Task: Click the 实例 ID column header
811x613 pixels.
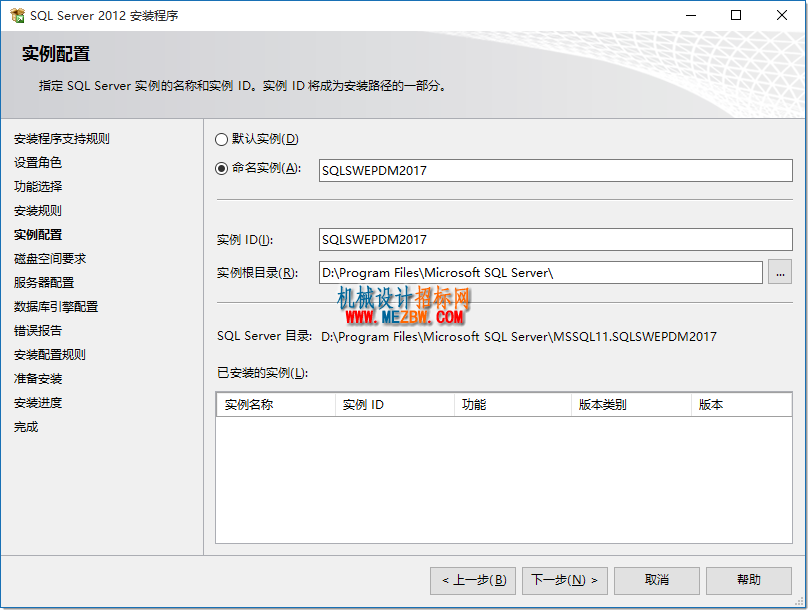Action: tap(395, 405)
